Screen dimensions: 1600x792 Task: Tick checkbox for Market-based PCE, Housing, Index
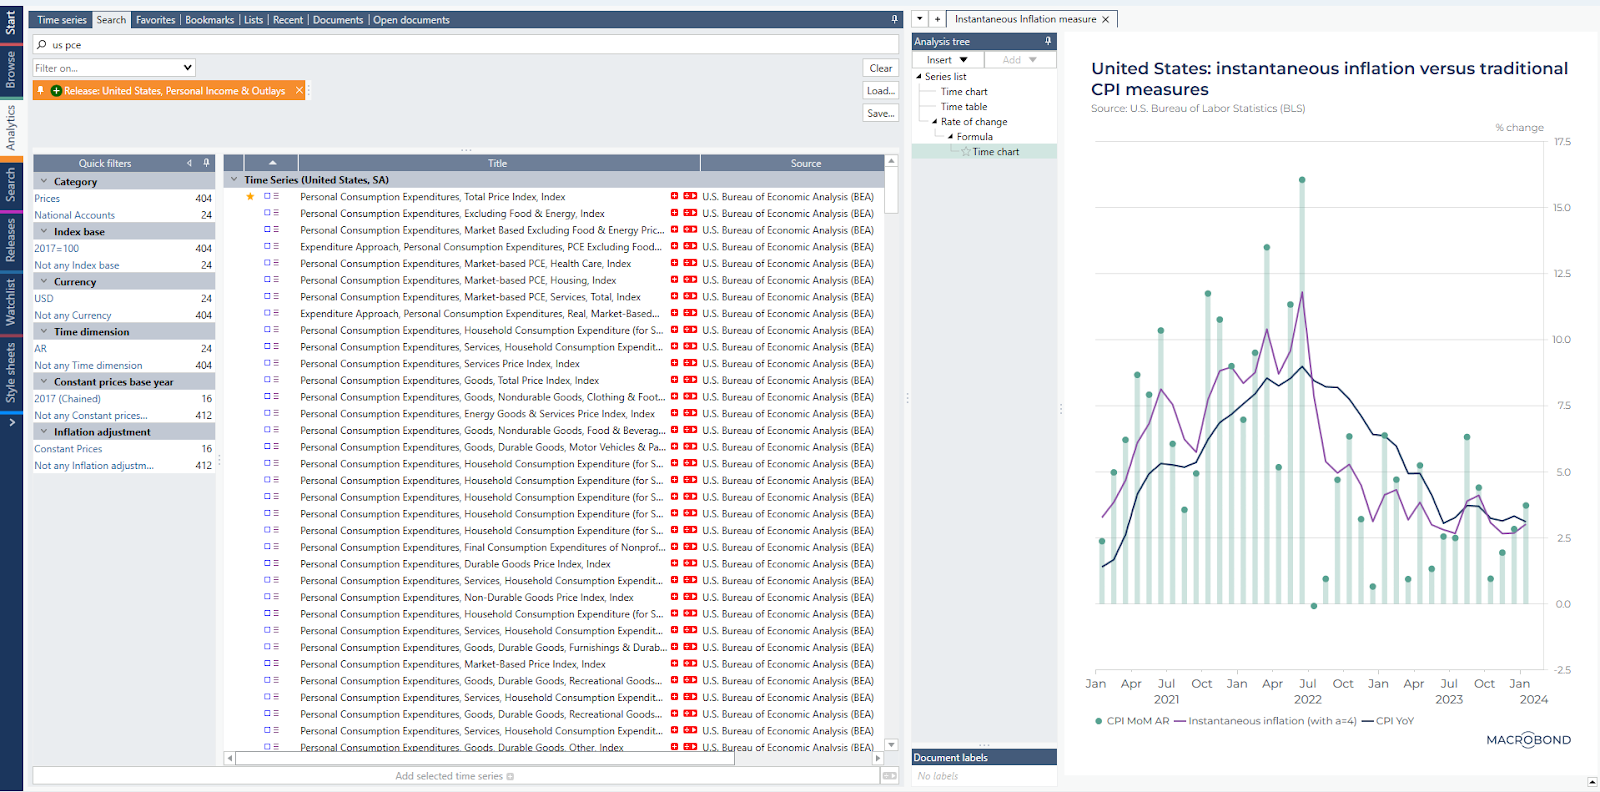[267, 280]
